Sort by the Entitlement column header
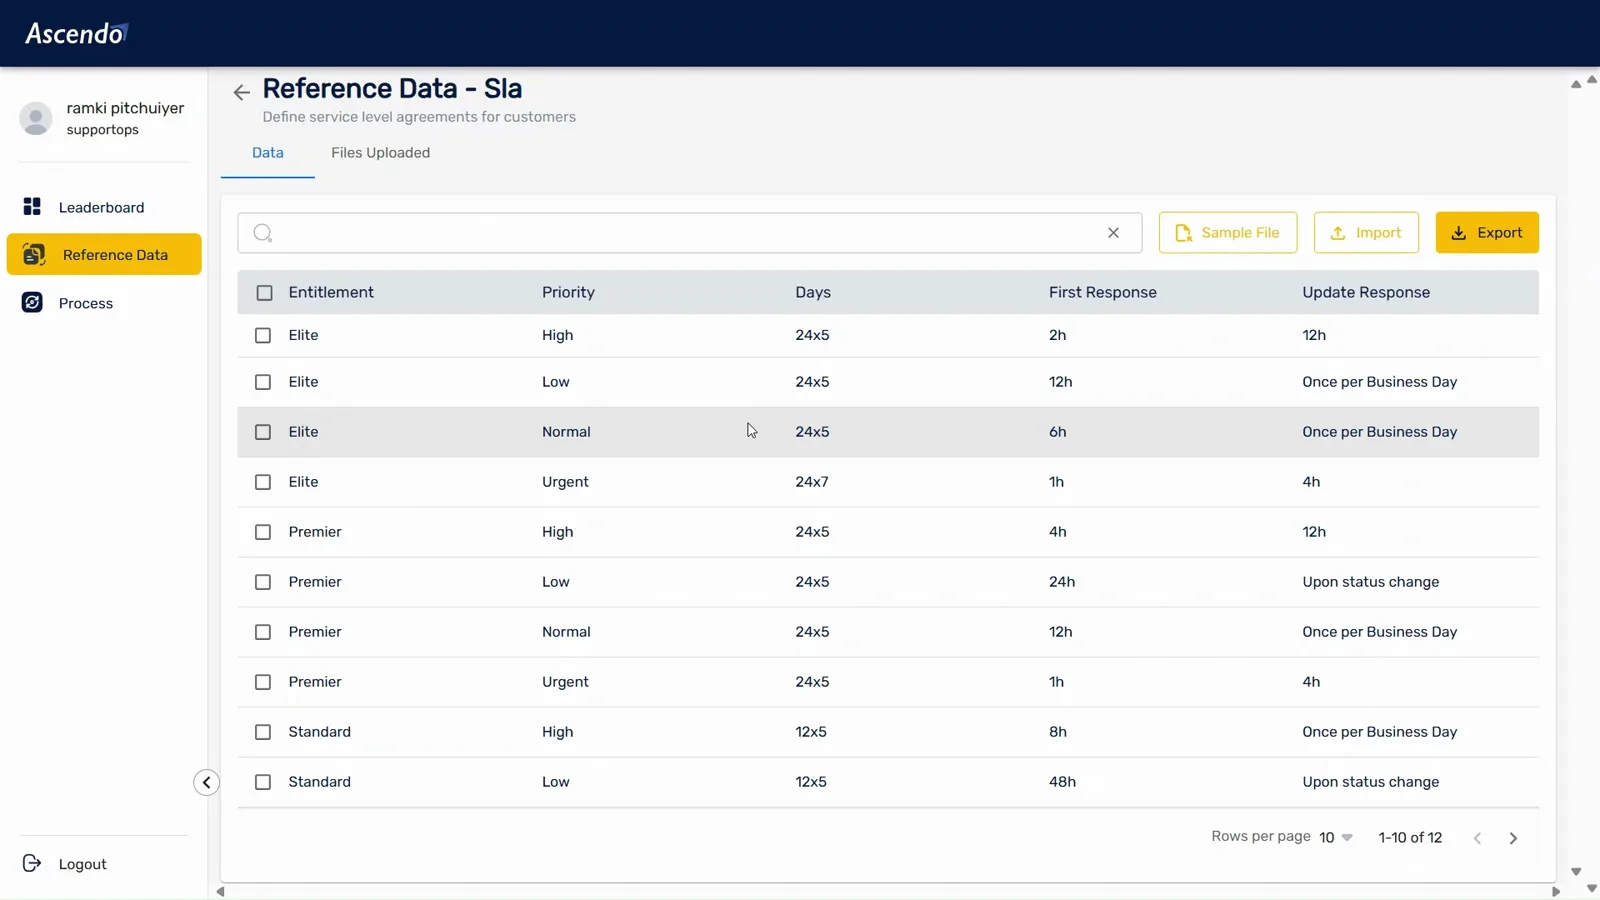This screenshot has width=1600, height=900. 331,292
